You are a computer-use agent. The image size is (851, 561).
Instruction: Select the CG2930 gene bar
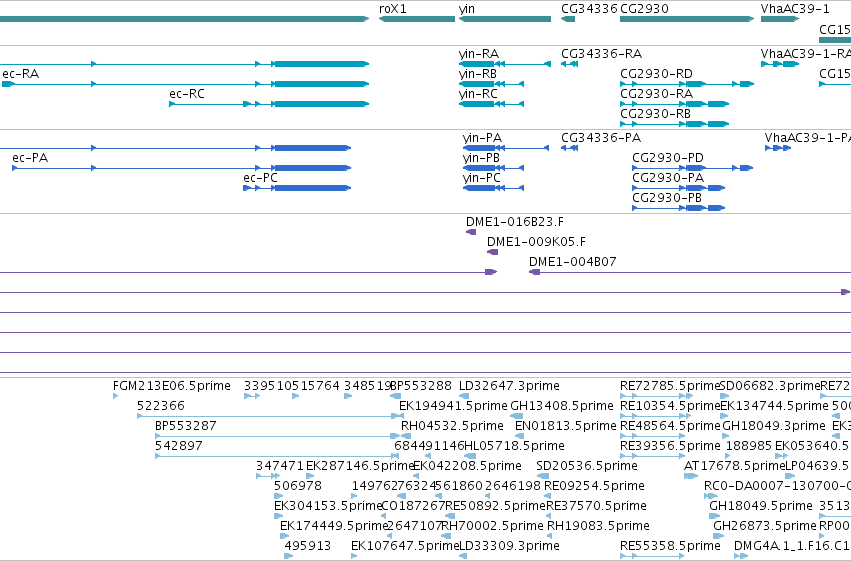coord(687,19)
